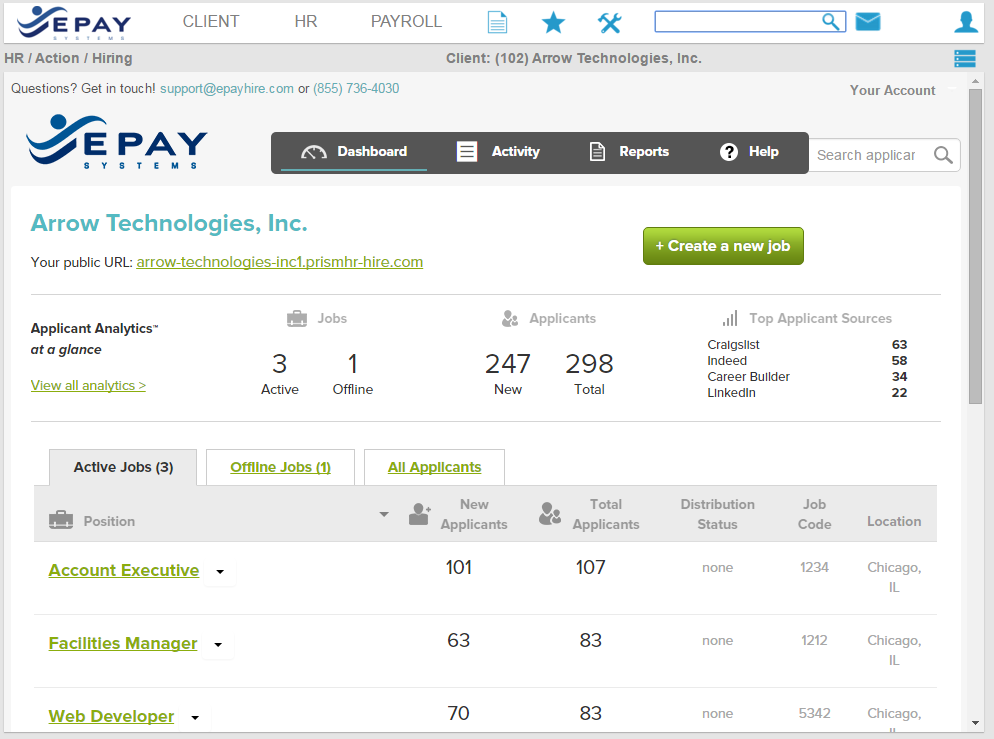Click the stacked list icon below profile
Image resolution: width=994 pixels, height=739 pixels.
click(x=964, y=59)
